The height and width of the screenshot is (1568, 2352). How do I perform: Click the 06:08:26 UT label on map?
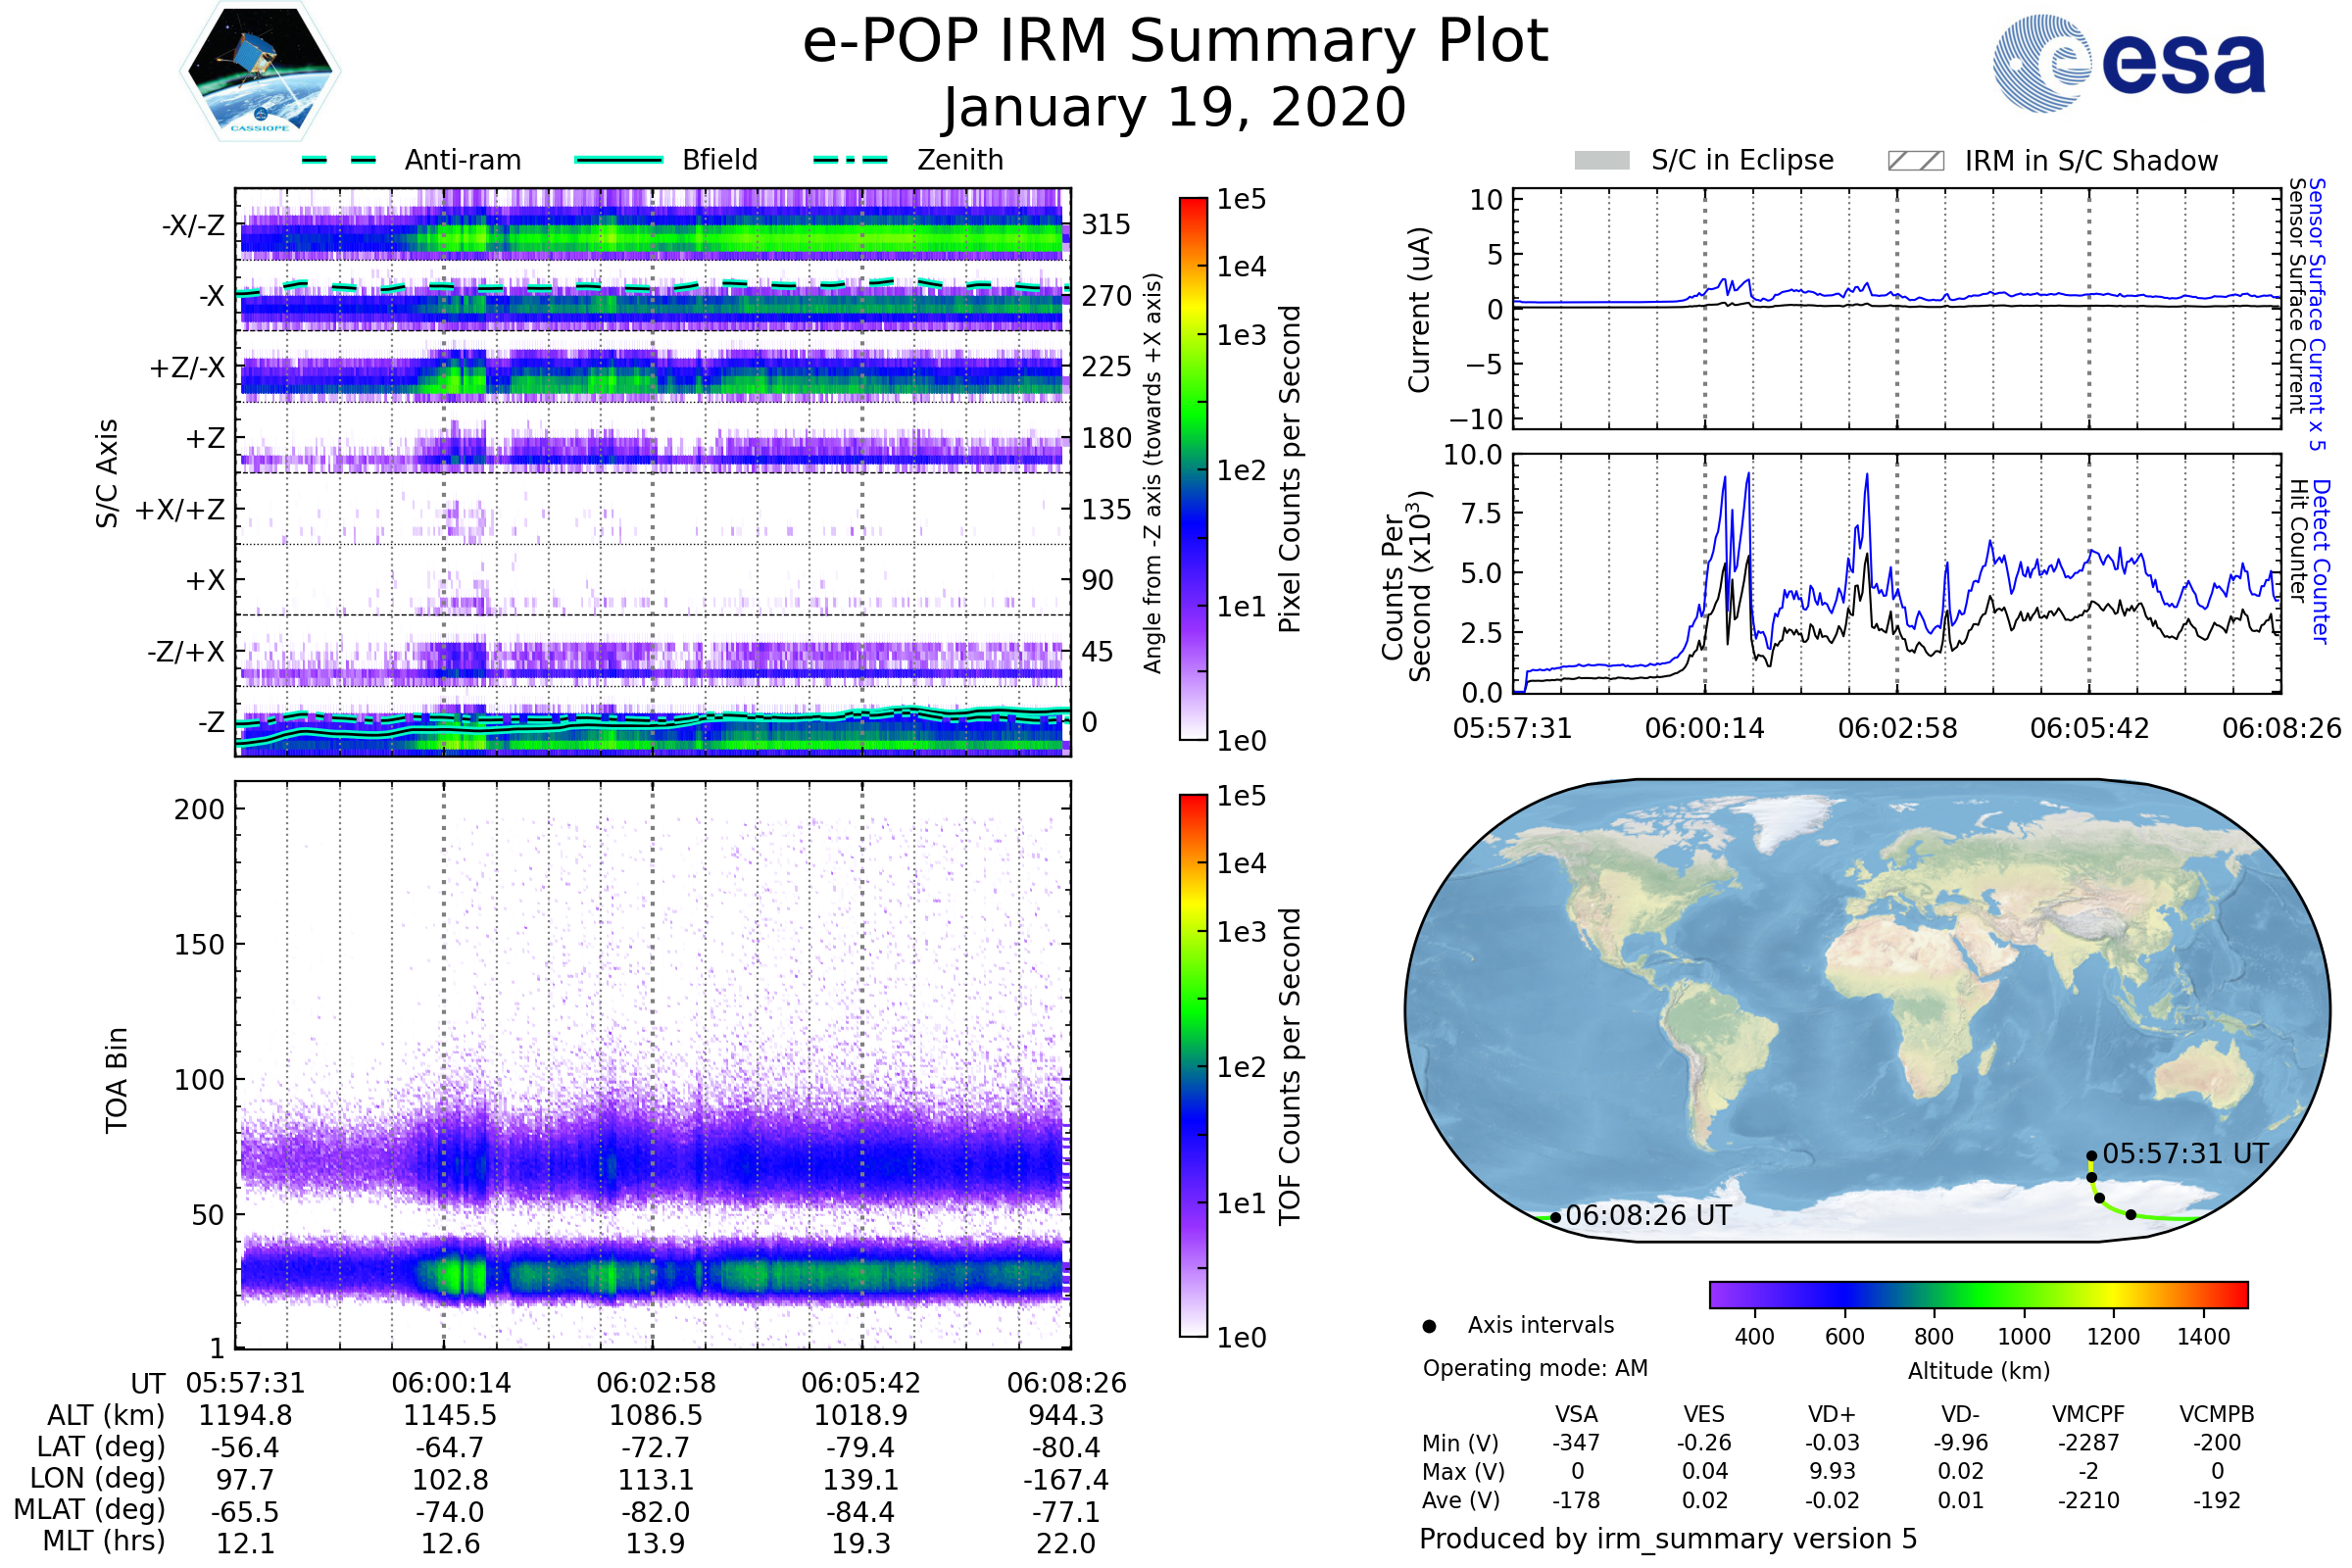[1648, 1216]
